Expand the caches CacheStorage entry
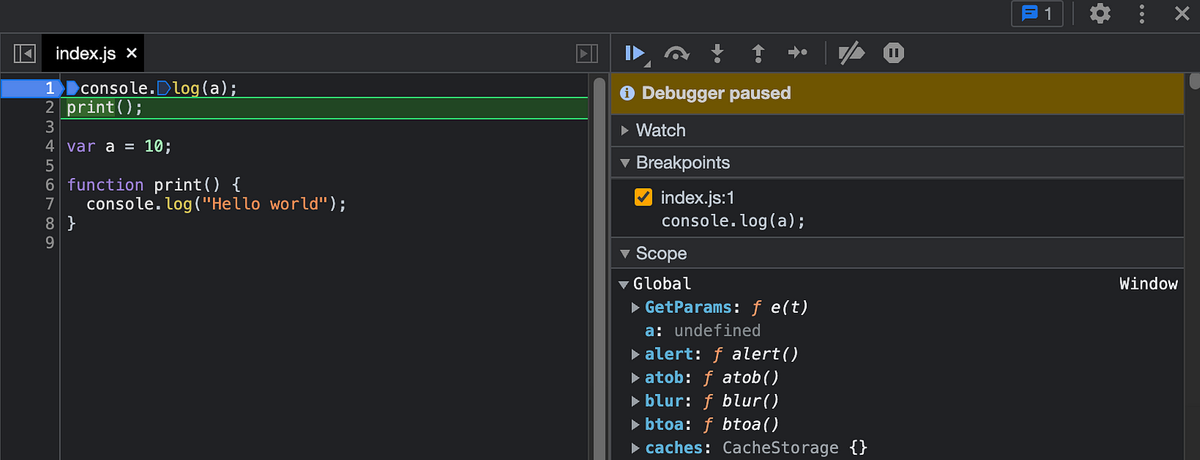1200x460 pixels. tap(636, 448)
